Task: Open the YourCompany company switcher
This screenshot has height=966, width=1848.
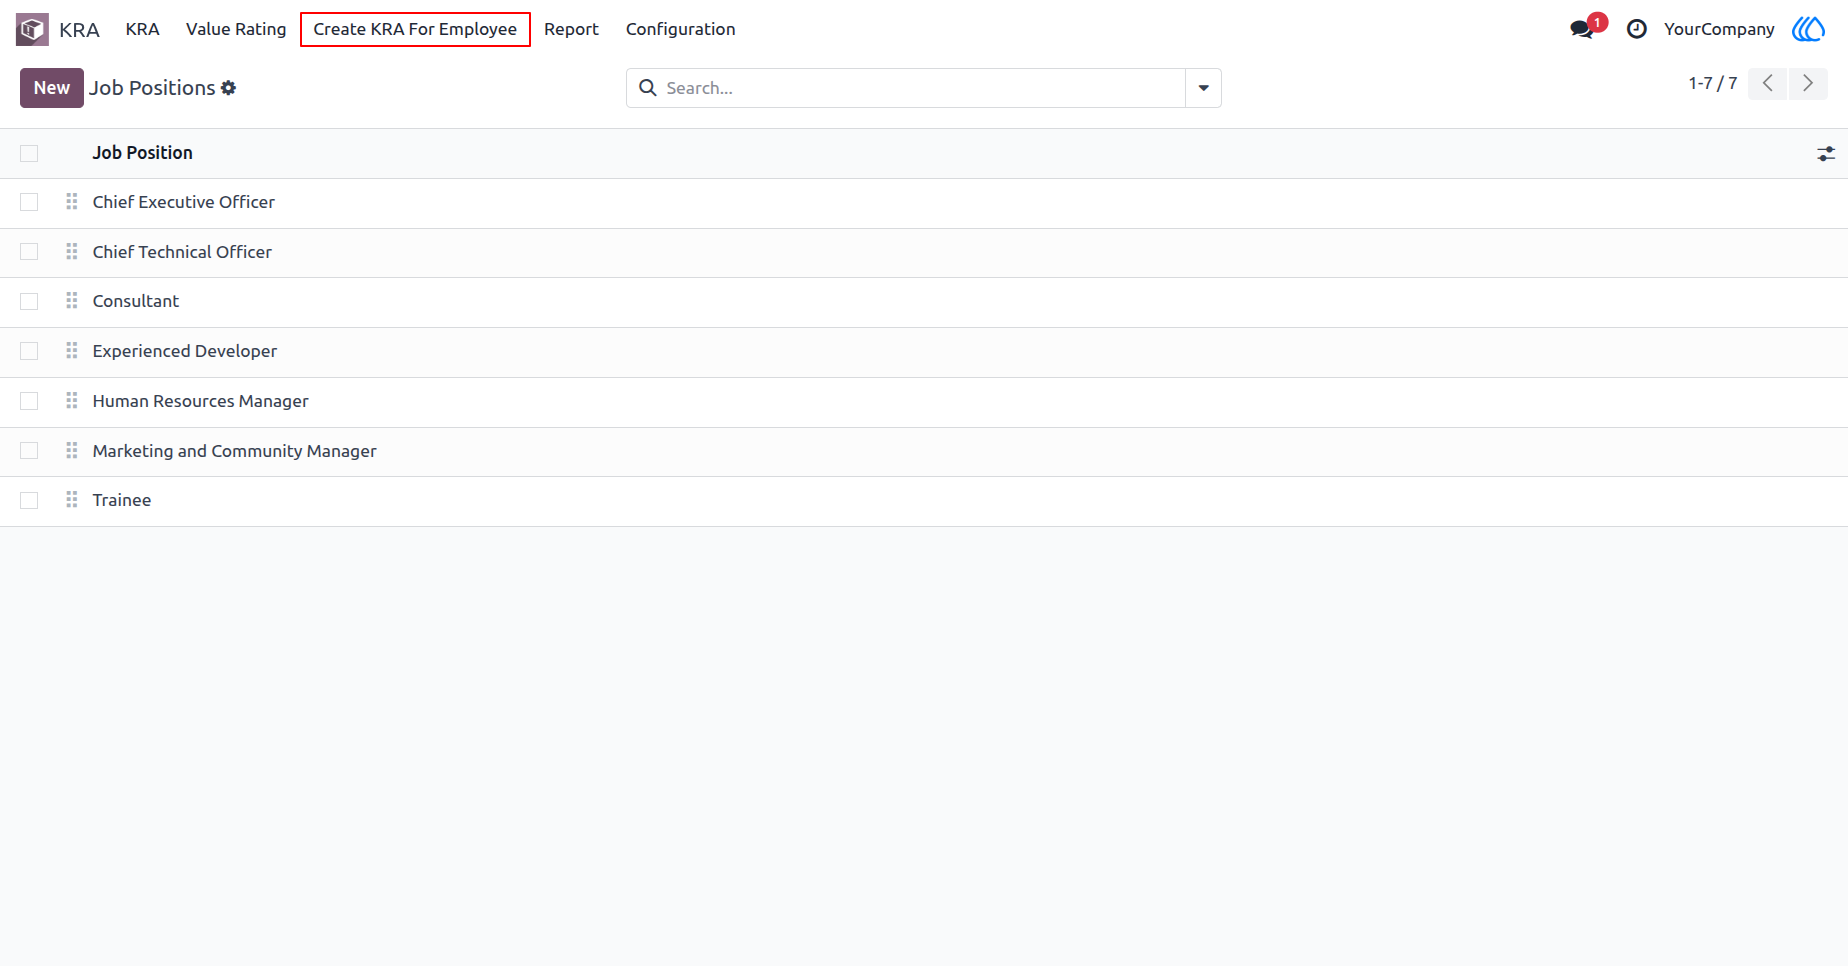Action: [1719, 29]
